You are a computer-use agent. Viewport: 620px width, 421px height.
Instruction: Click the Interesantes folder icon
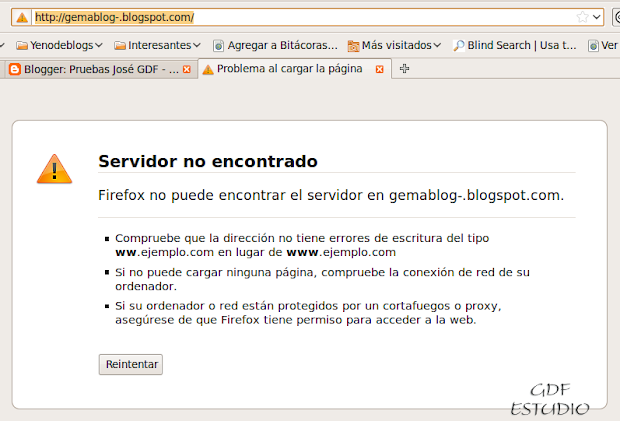pyautogui.click(x=120, y=46)
